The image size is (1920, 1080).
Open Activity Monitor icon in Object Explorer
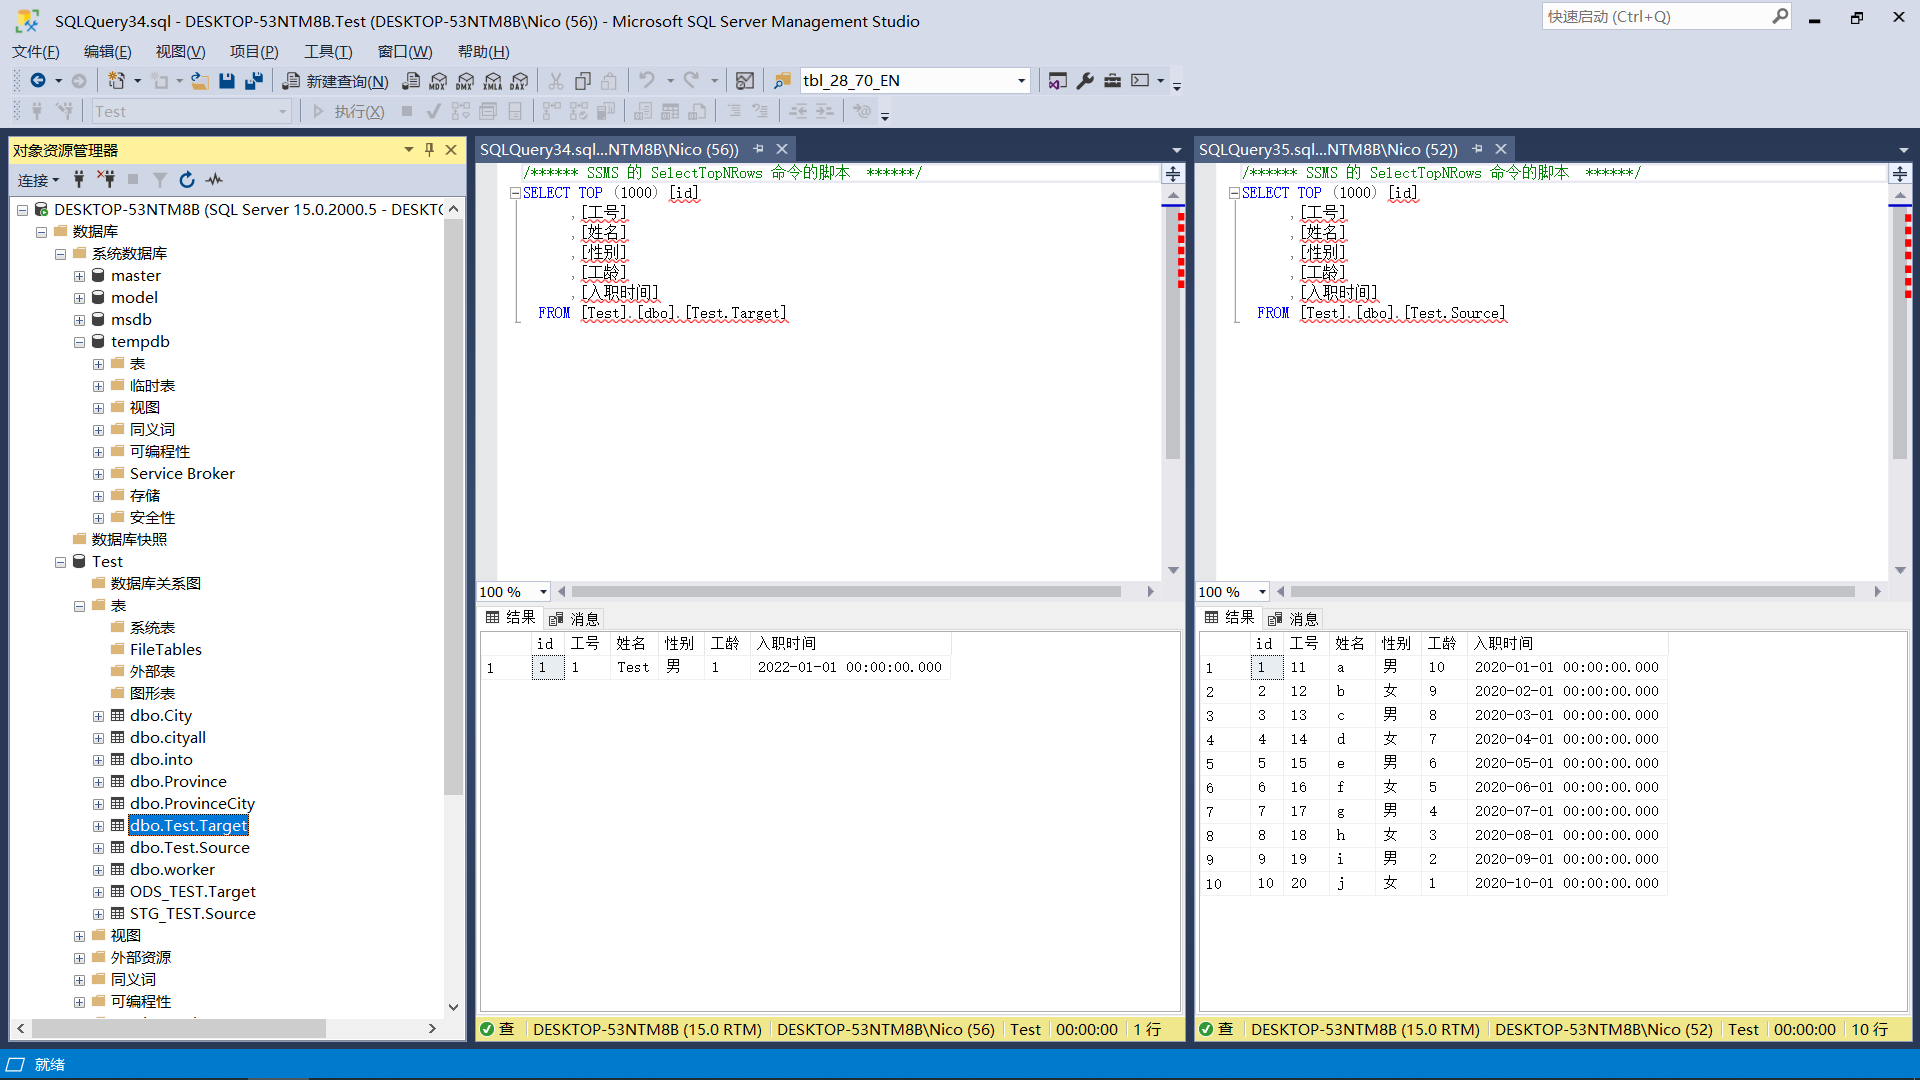coord(214,180)
